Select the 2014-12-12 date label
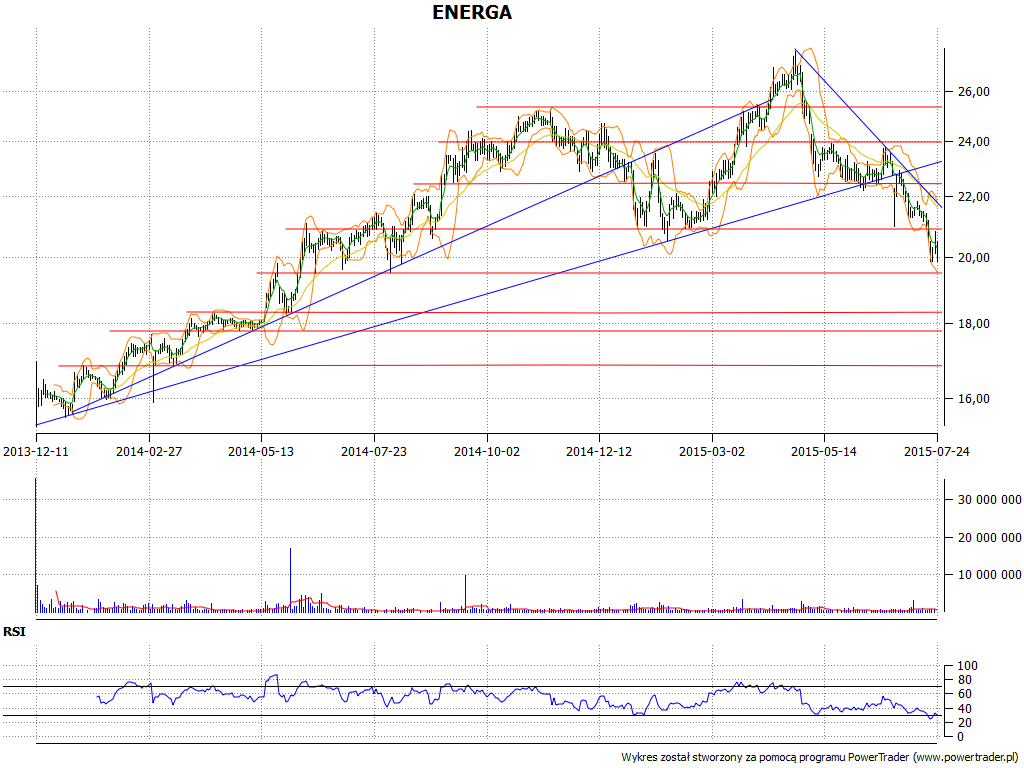Screen dimensions: 1024x768 tap(600, 451)
